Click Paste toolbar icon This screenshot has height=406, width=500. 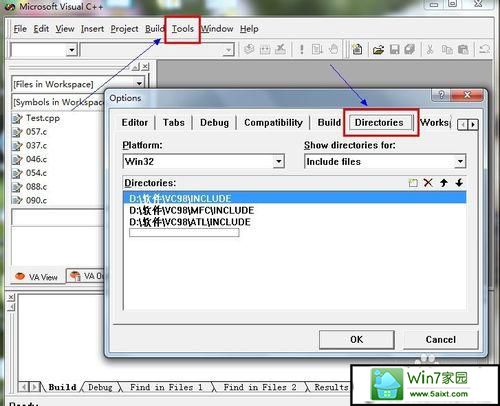[x=463, y=50]
